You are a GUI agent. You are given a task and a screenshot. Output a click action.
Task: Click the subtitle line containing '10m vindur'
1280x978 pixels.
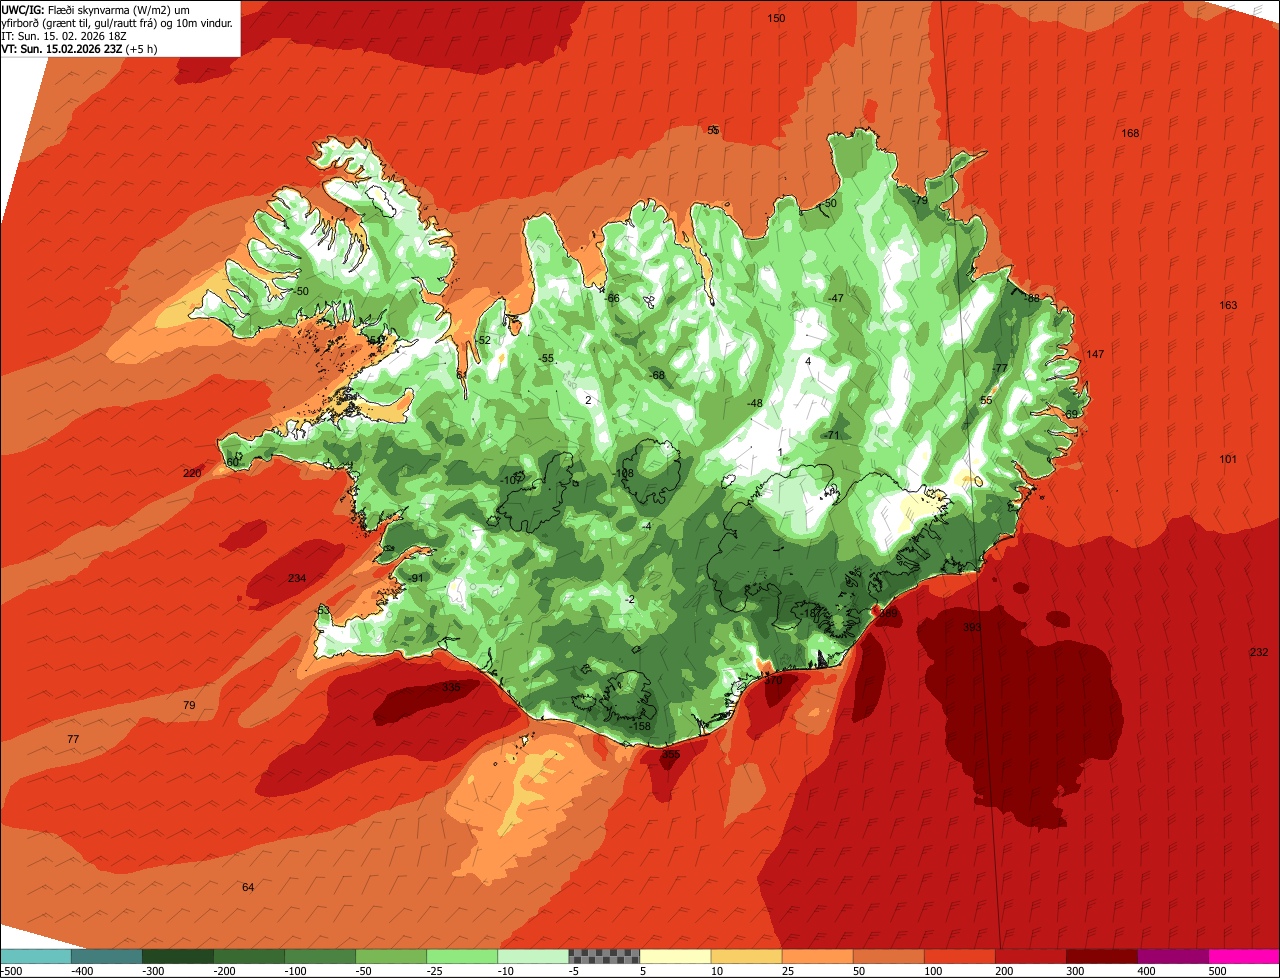118,22
